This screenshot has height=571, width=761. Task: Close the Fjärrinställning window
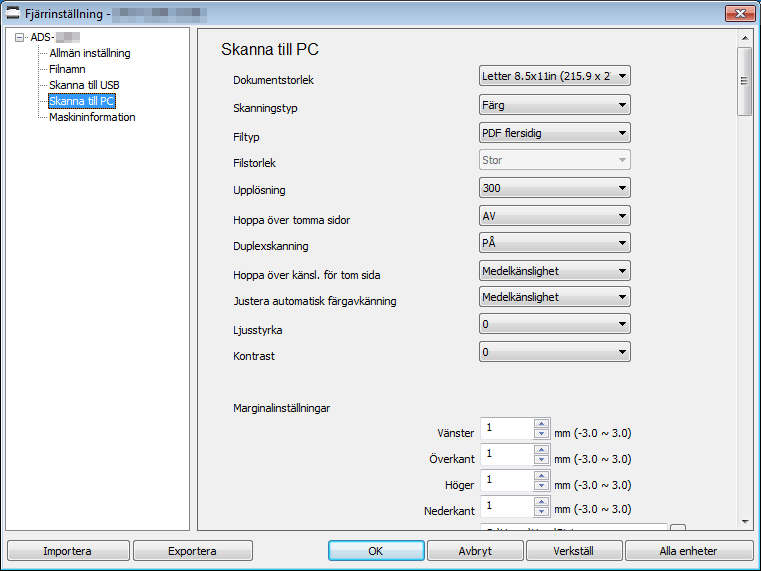[740, 13]
